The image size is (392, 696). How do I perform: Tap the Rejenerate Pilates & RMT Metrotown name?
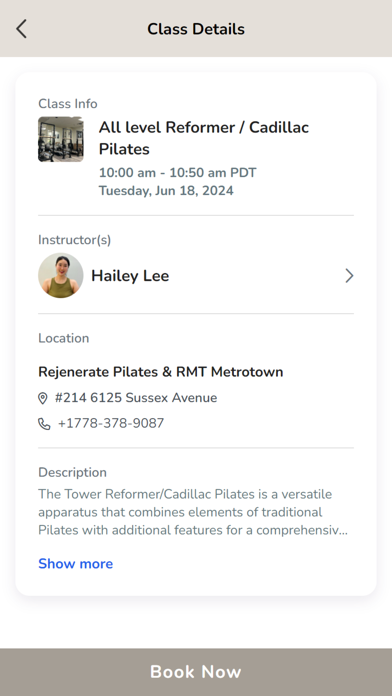161,372
